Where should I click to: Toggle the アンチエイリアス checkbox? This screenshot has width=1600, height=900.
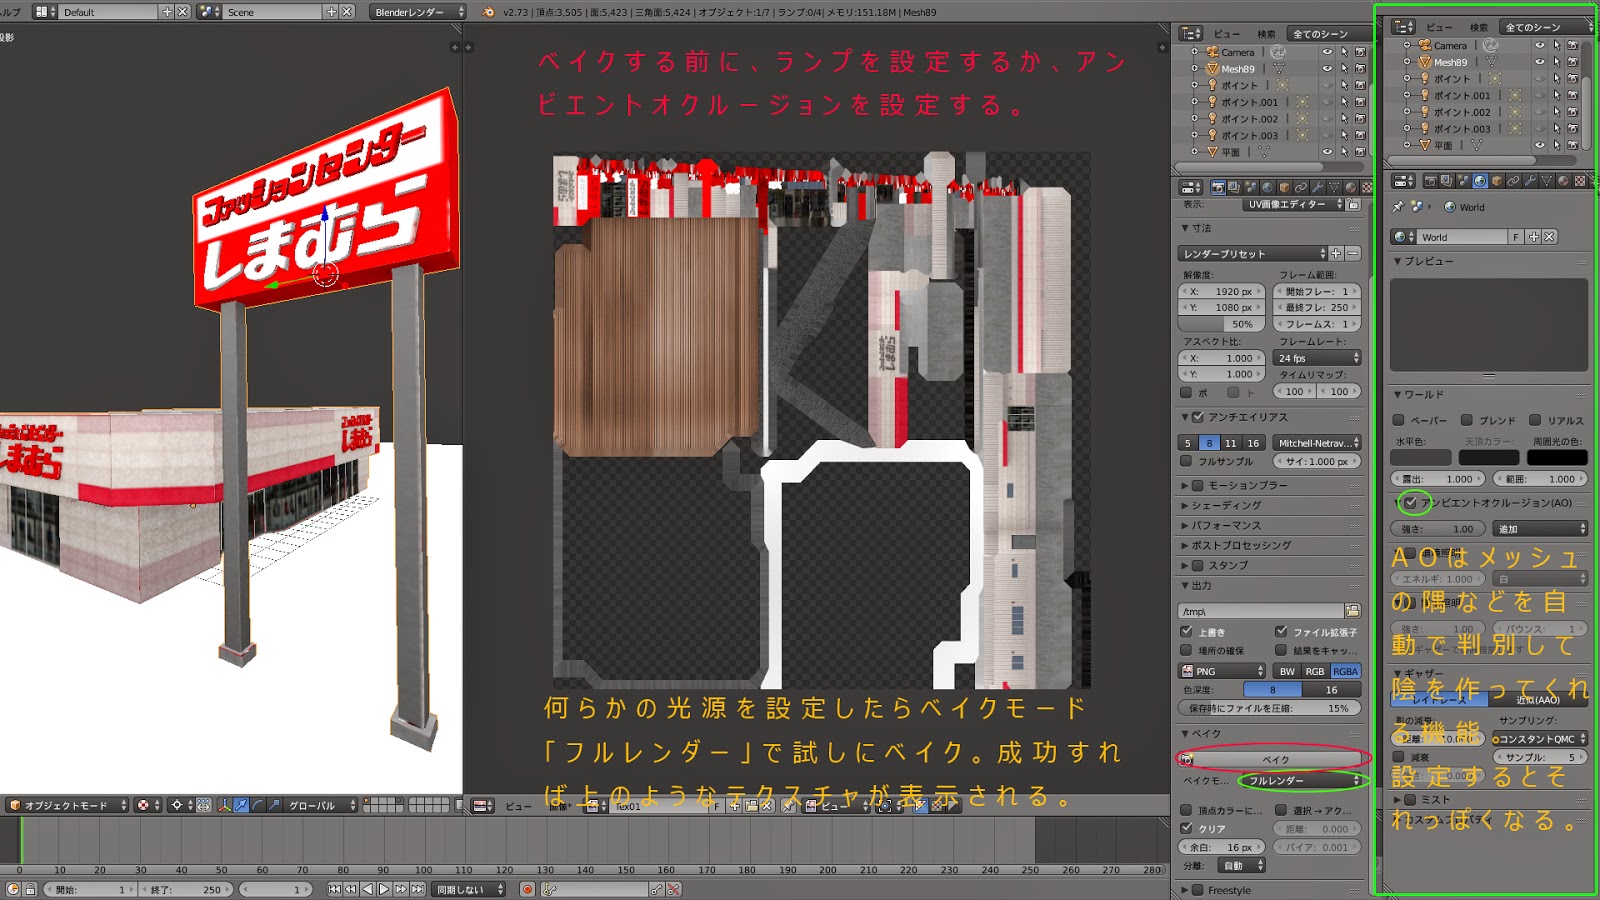coord(1198,417)
